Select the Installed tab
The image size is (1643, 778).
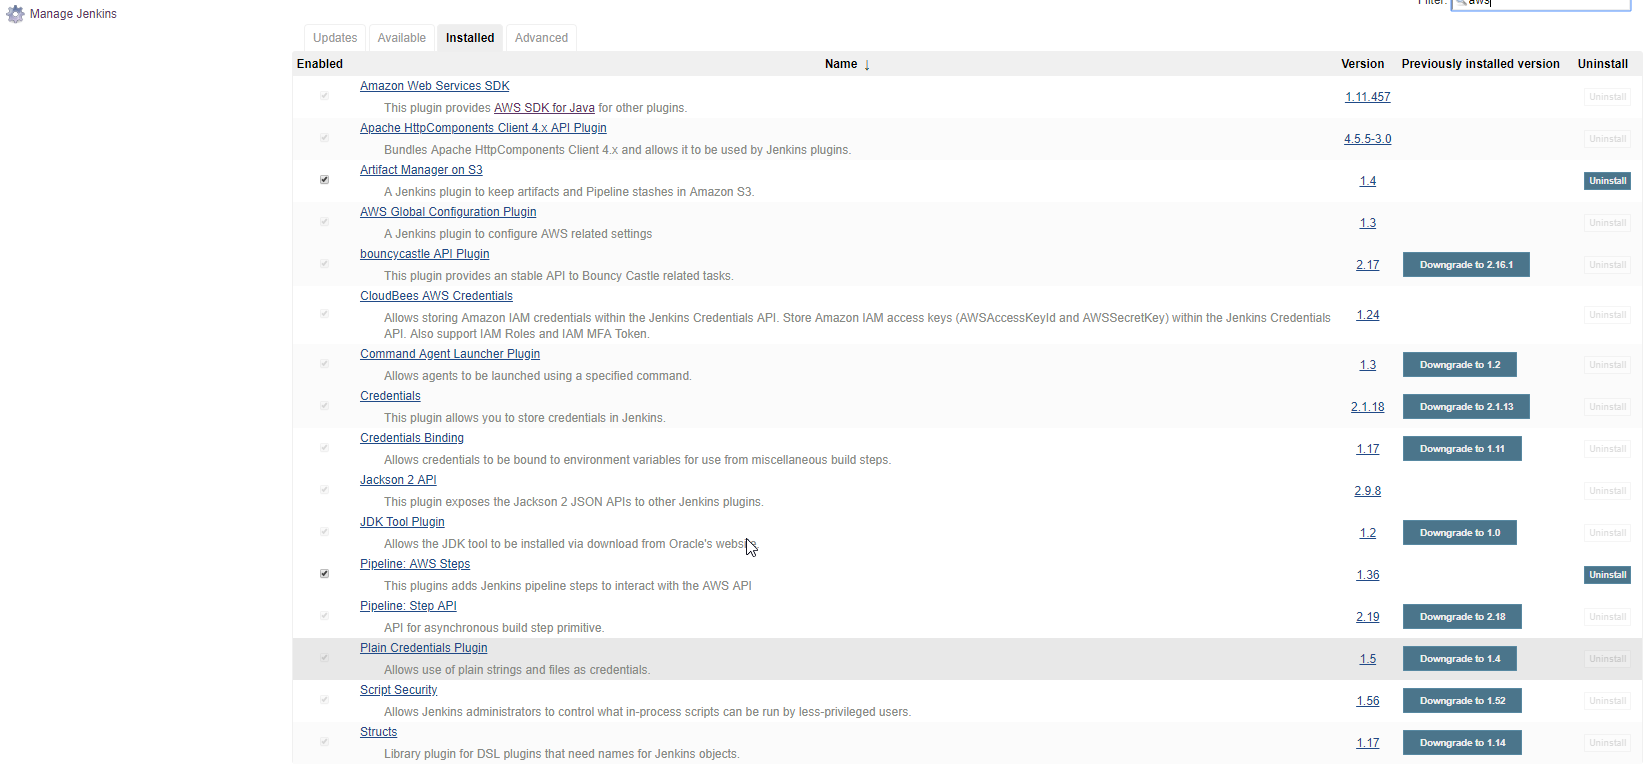coord(470,38)
